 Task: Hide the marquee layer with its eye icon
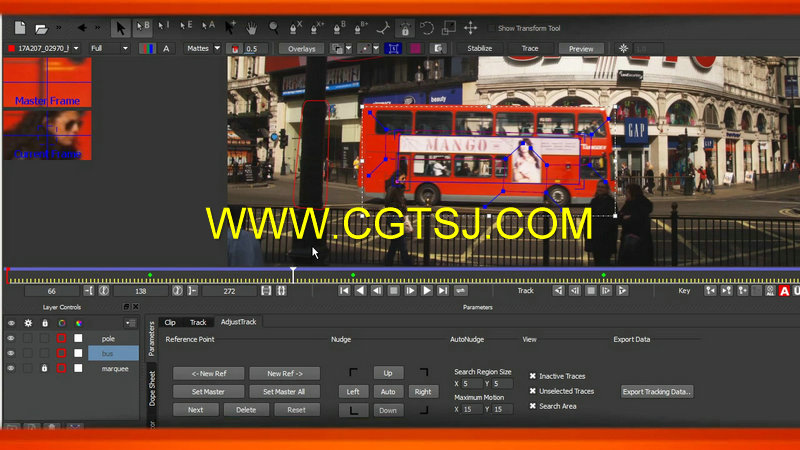pos(11,368)
